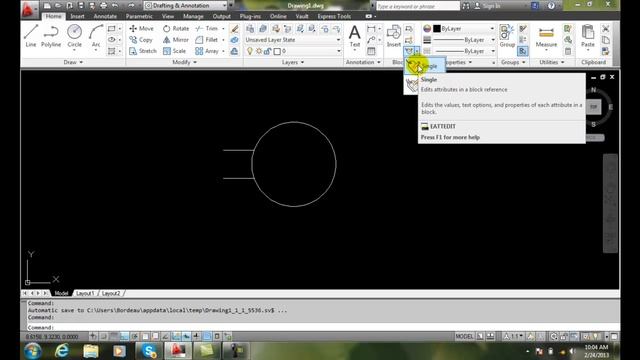Toggle layer freeze sun icon

259,51
